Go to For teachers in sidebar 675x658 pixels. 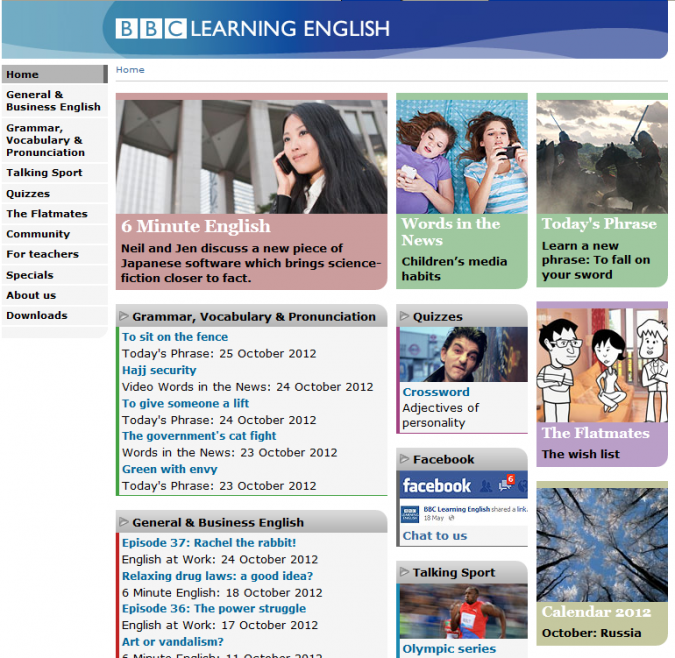pyautogui.click(x=43, y=255)
